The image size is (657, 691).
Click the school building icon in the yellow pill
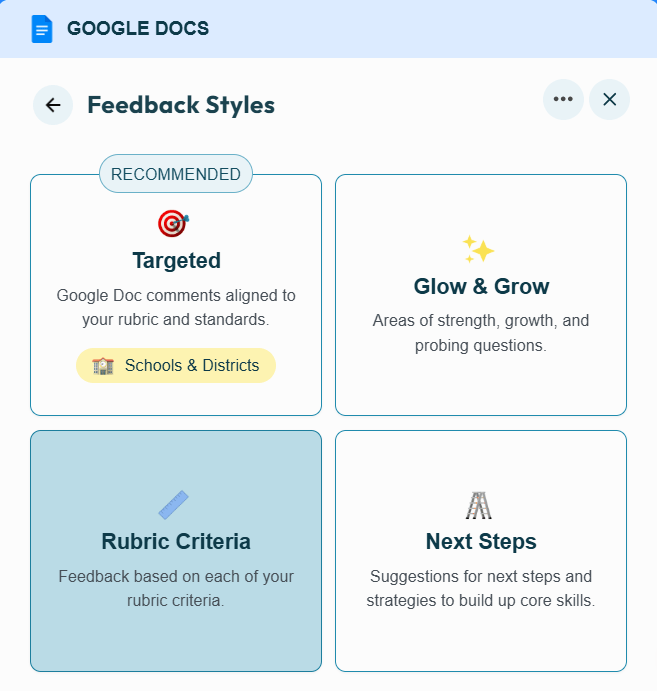click(x=103, y=366)
